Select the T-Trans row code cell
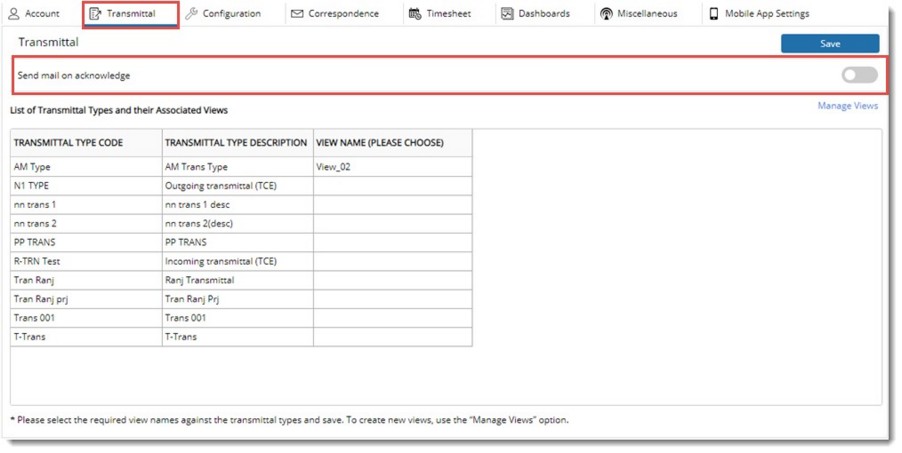This screenshot has width=902, height=453. click(86, 337)
